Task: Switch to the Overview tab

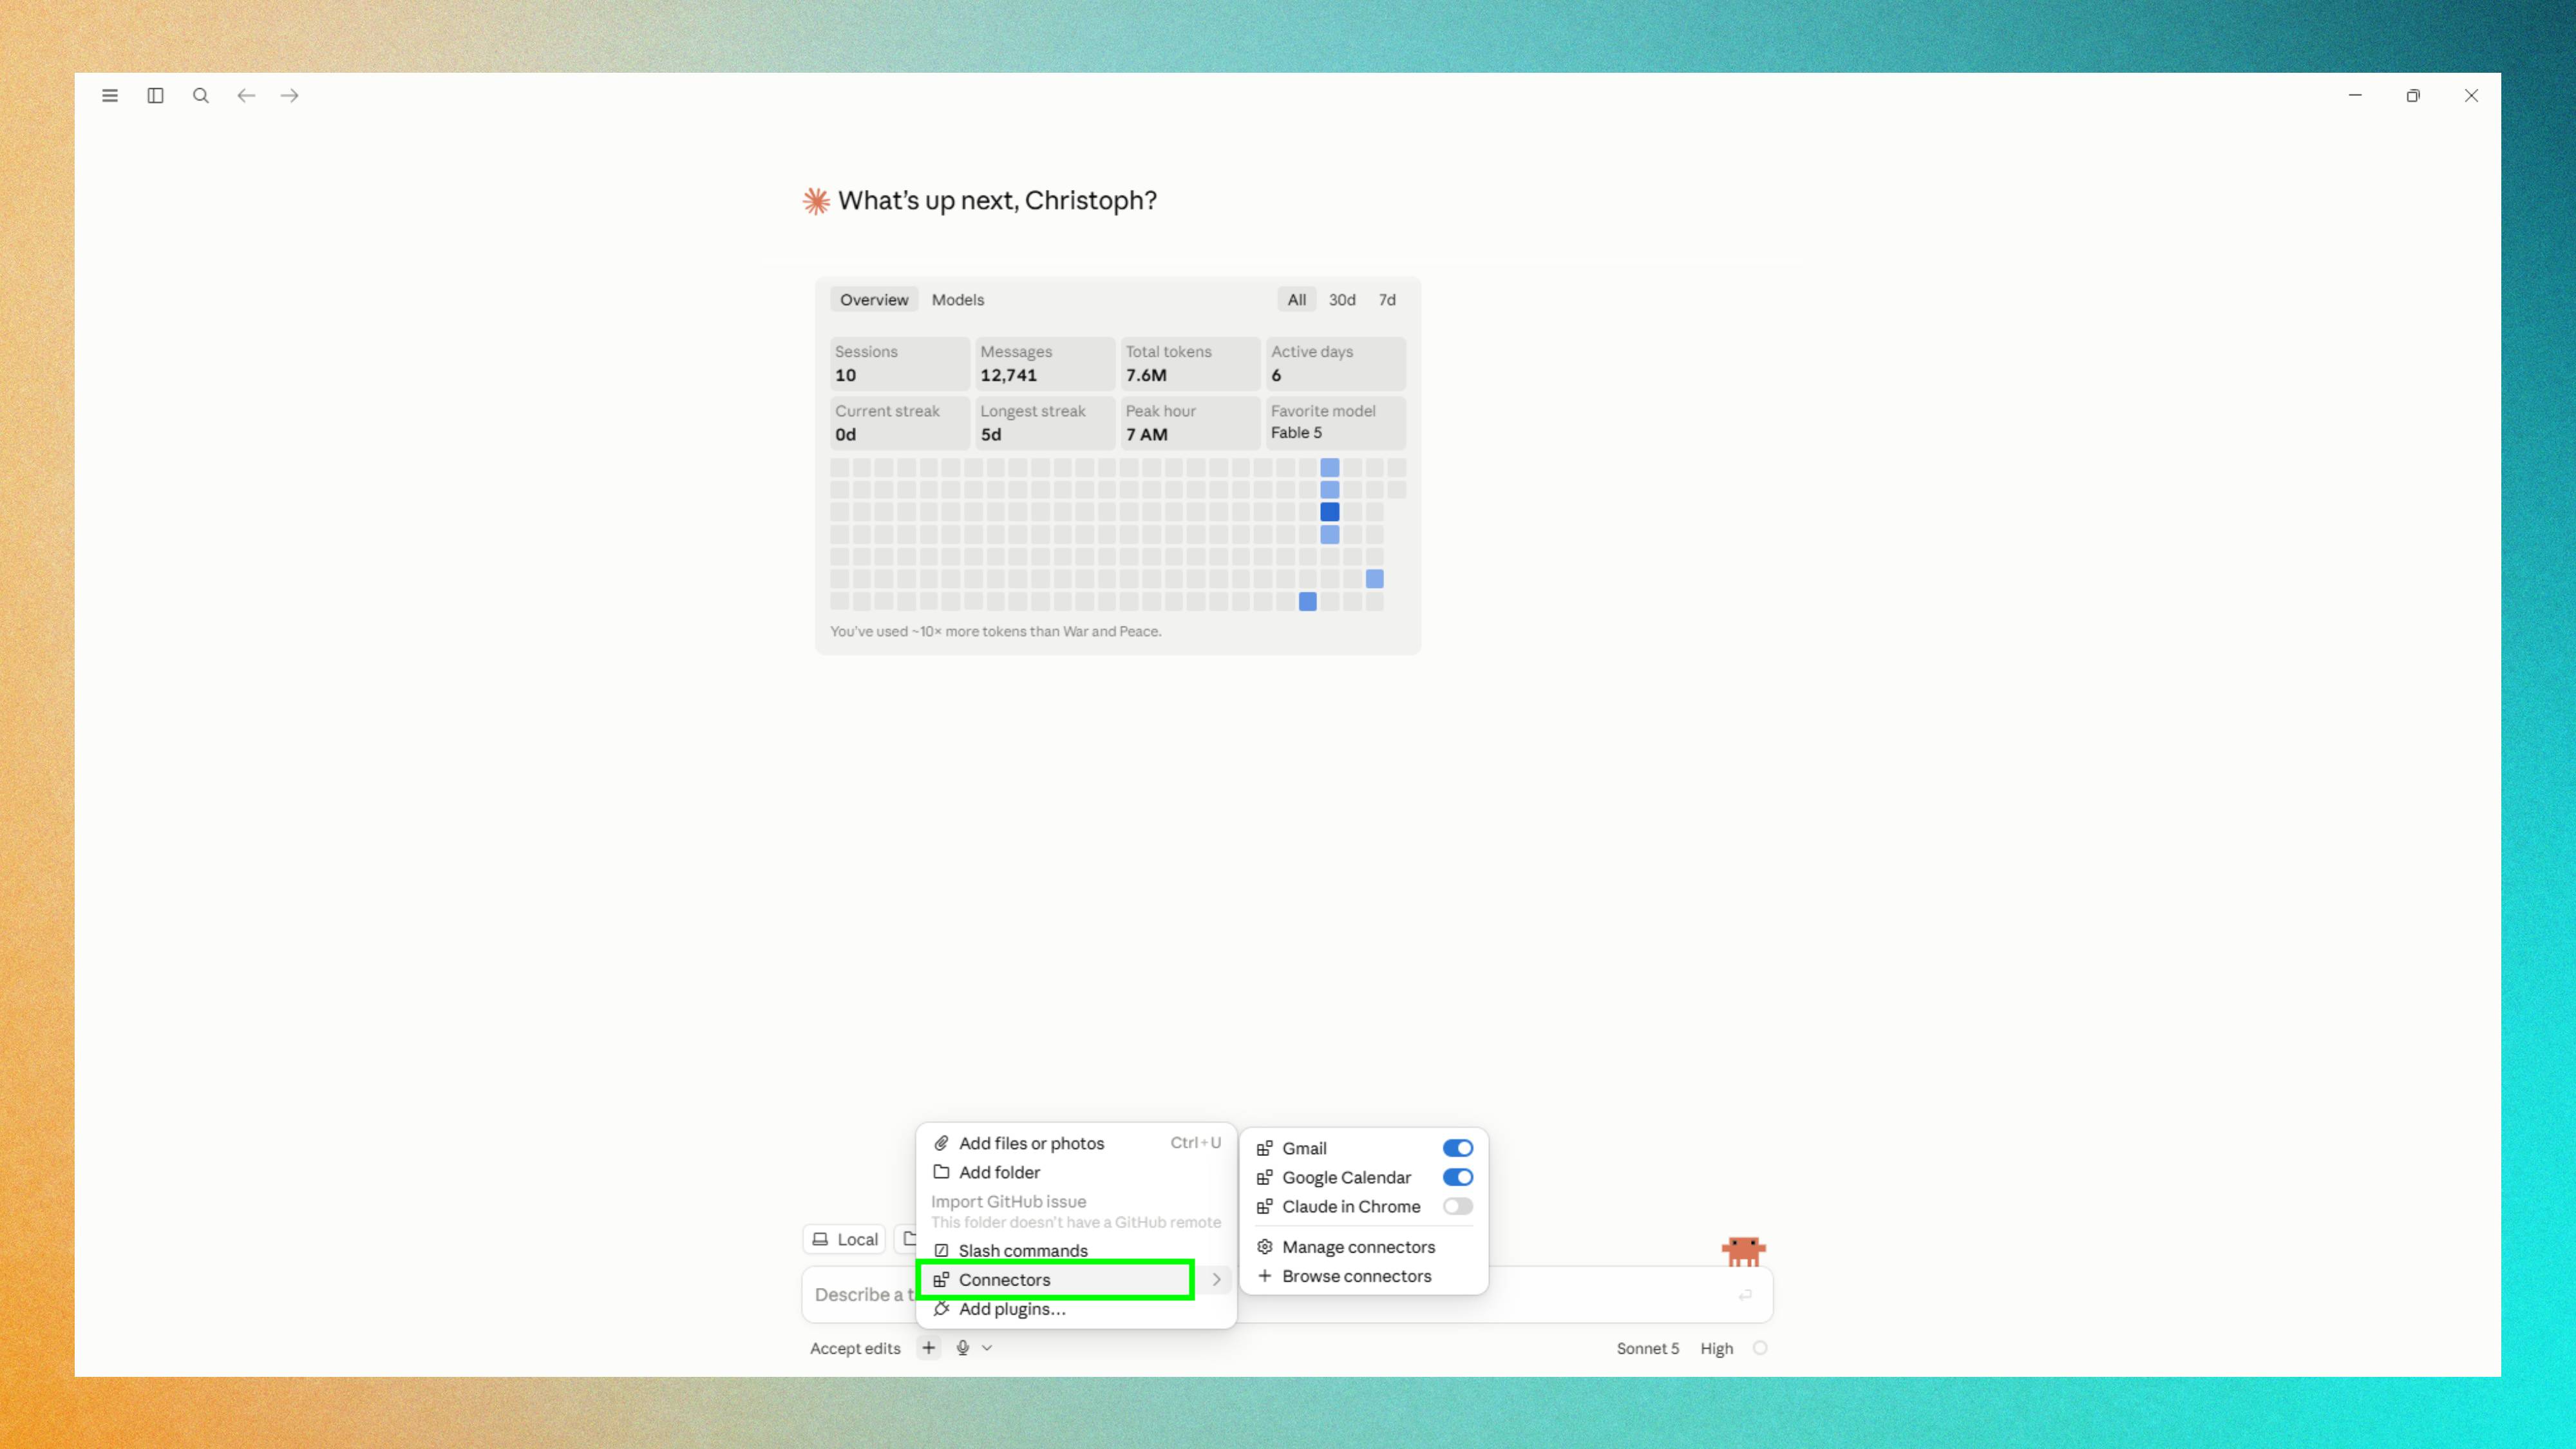Action: [874, 300]
